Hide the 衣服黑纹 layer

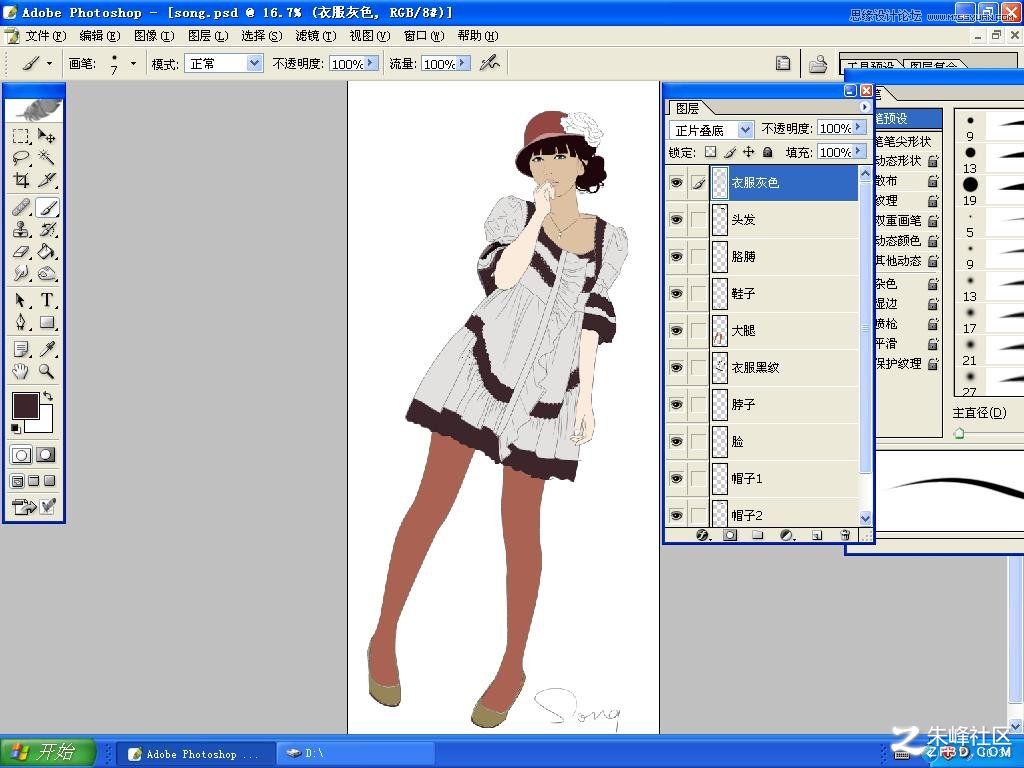pyautogui.click(x=677, y=368)
